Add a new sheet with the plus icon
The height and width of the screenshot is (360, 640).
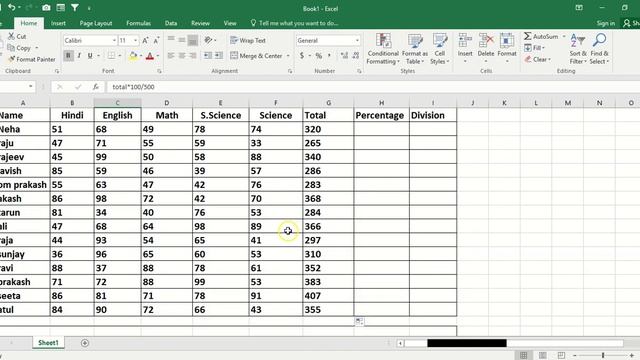point(84,343)
